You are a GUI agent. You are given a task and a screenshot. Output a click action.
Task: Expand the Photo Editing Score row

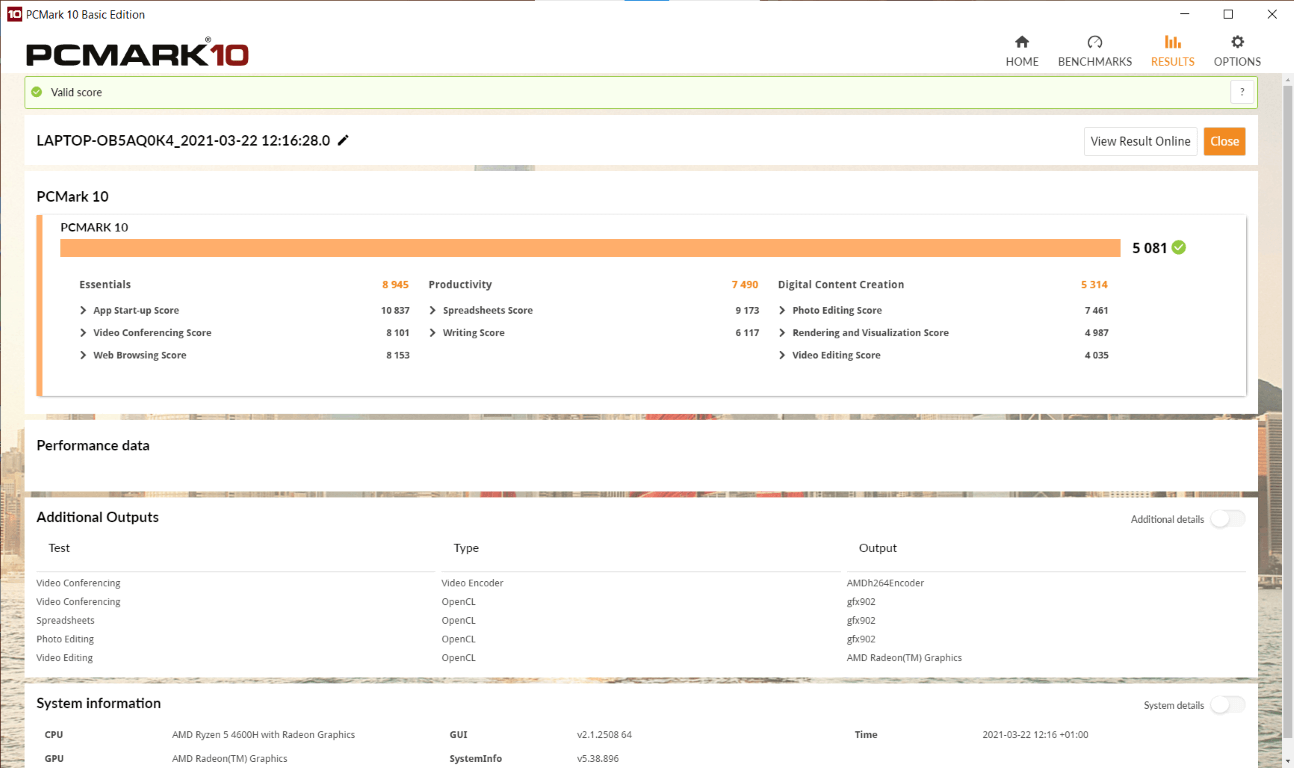click(x=782, y=311)
